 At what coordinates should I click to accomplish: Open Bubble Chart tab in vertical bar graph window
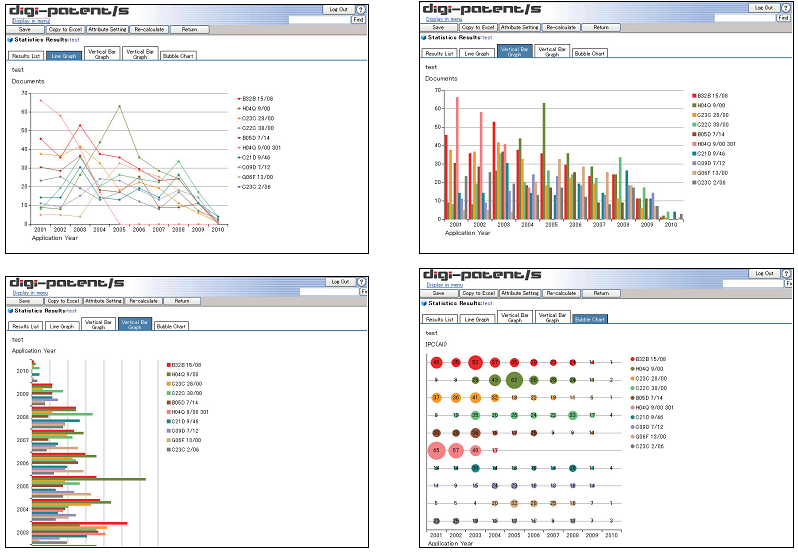tap(589, 53)
